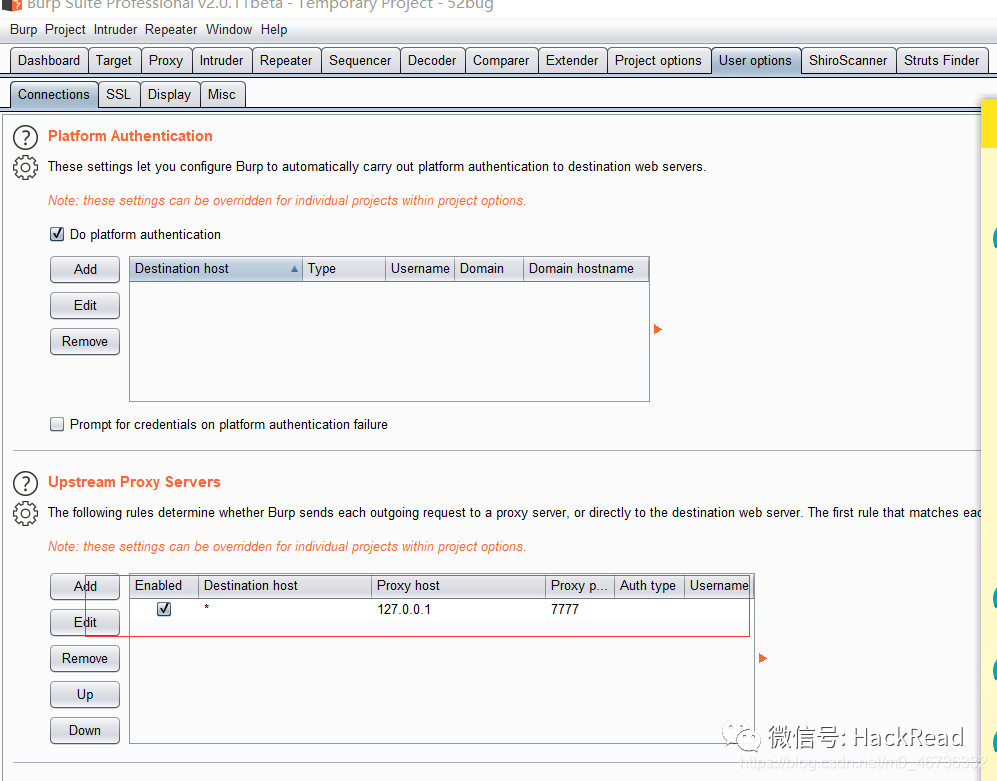Switch to the Display sub-tab
Image resolution: width=997 pixels, height=781 pixels.
tap(169, 94)
